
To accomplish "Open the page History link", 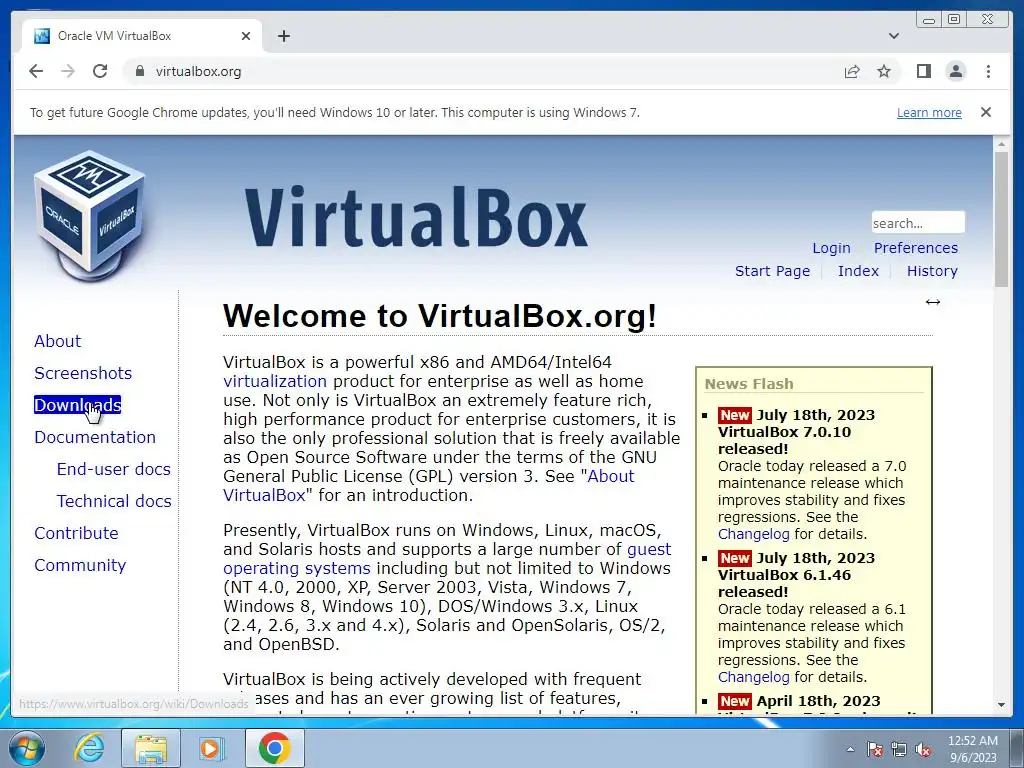I will tap(932, 271).
